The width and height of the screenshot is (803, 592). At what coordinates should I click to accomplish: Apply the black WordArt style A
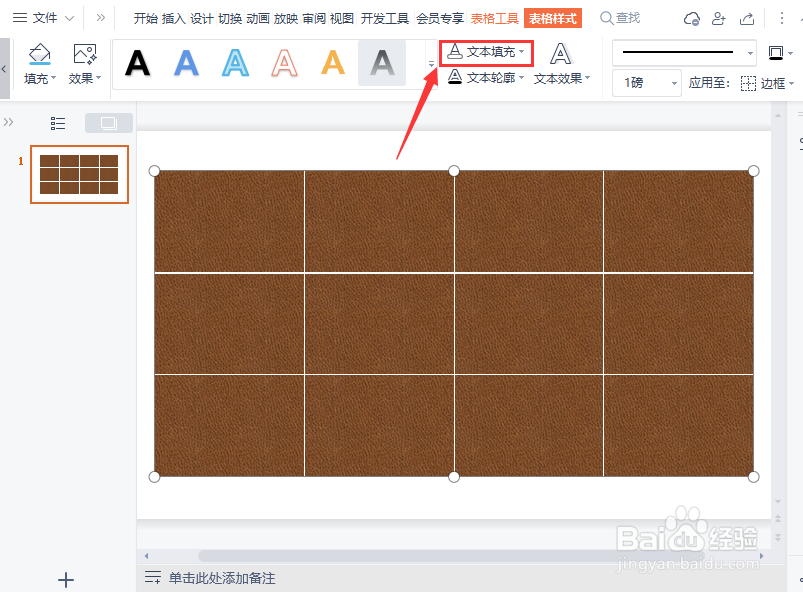tap(137, 63)
